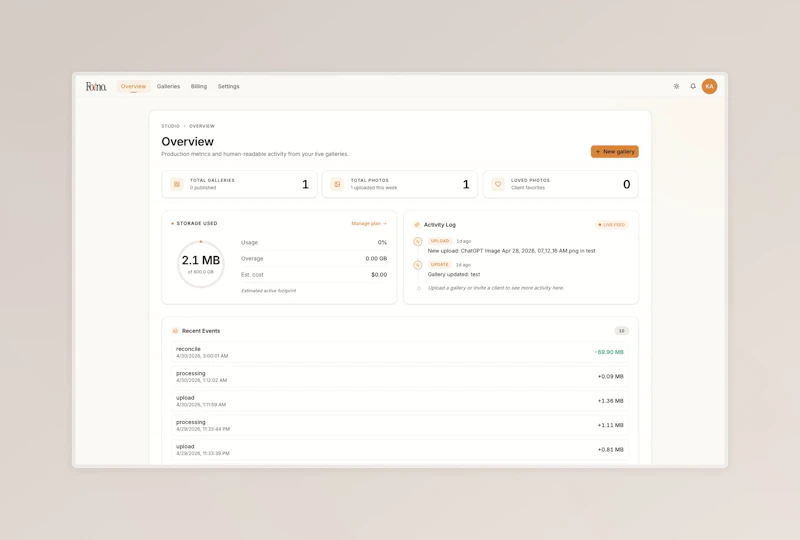The height and width of the screenshot is (540, 800).
Task: Click the Estimated active footprint note
Action: pos(268,291)
